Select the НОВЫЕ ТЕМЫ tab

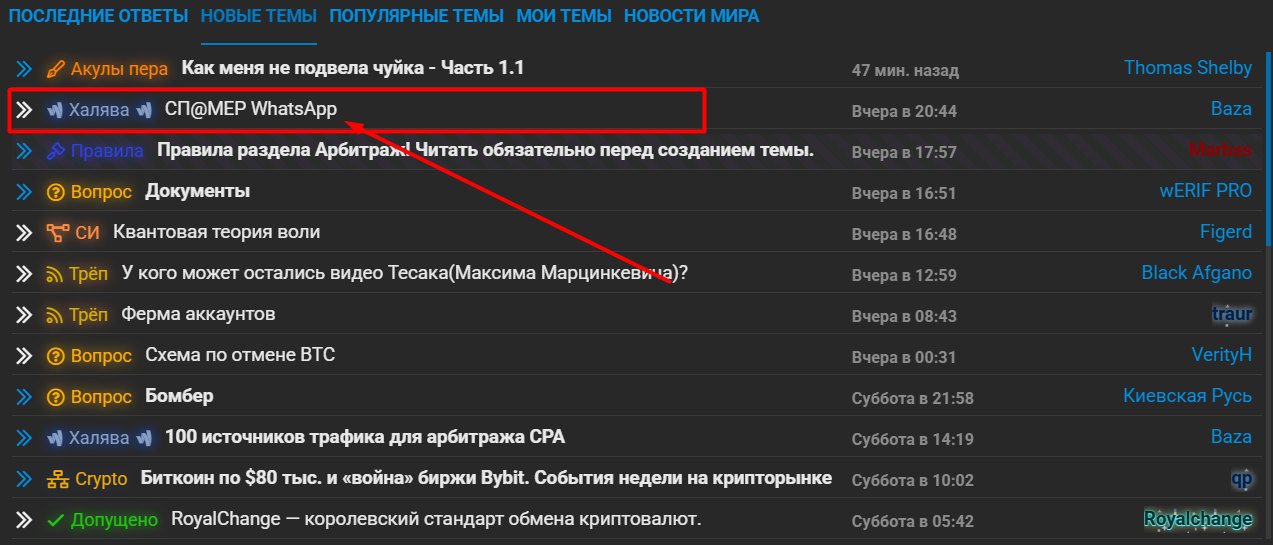(259, 16)
